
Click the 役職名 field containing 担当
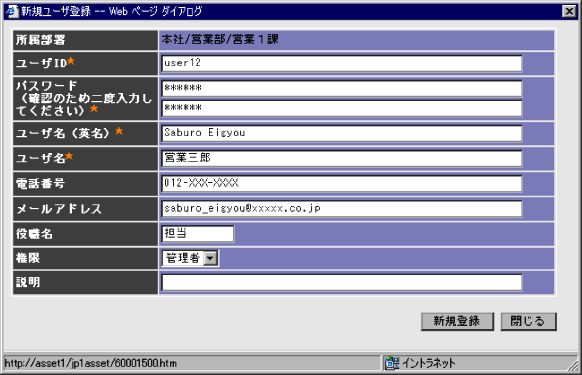click(198, 234)
